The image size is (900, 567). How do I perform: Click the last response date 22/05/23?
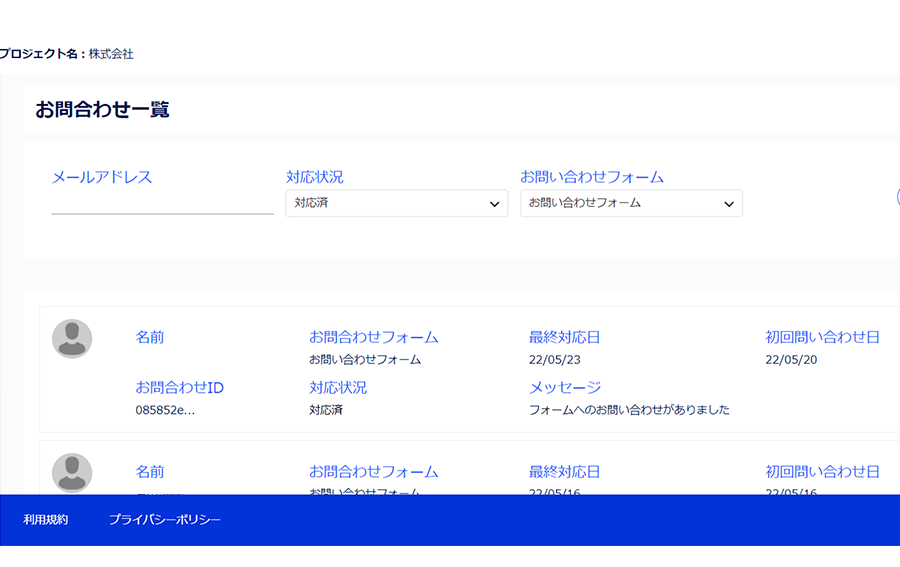click(x=554, y=360)
